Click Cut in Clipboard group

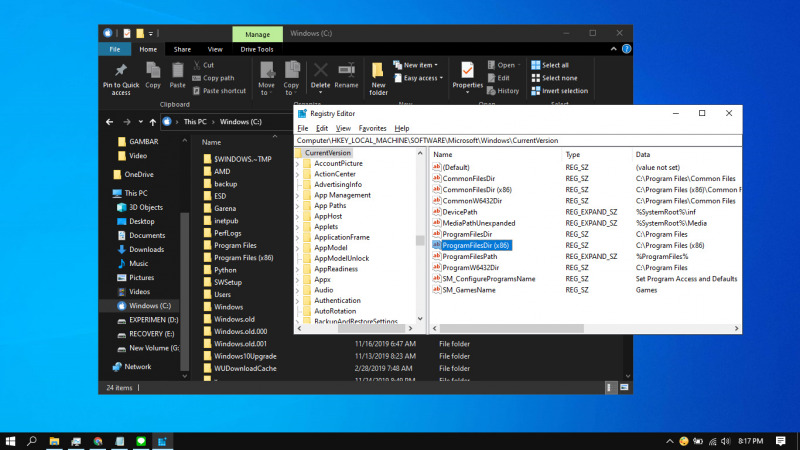click(204, 65)
